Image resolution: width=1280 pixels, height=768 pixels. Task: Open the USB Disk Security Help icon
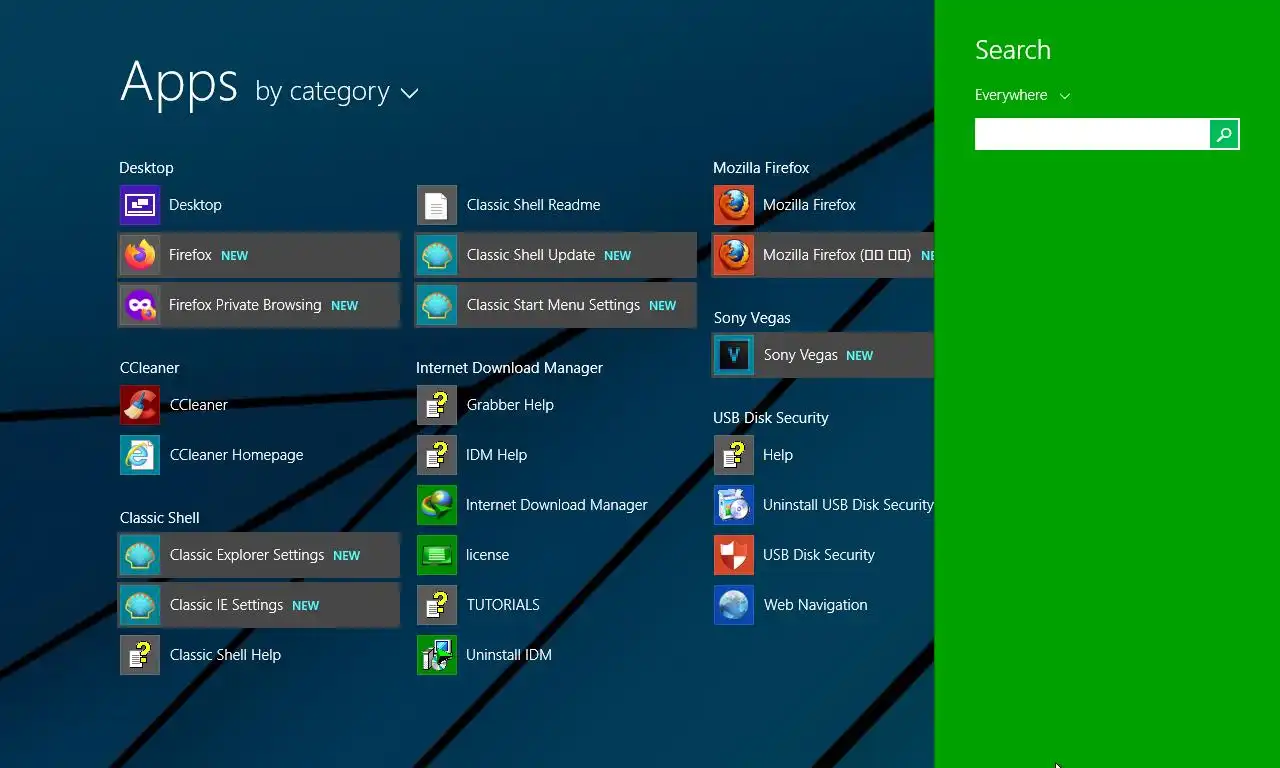[734, 455]
